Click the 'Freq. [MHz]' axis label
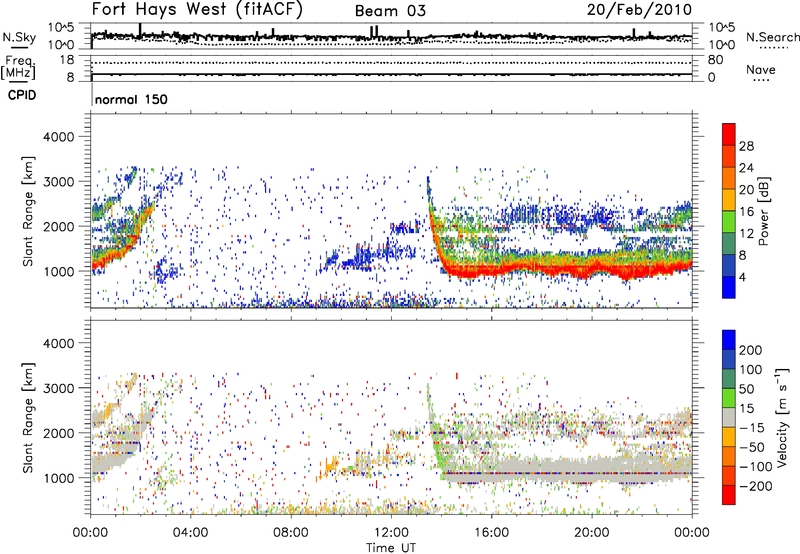Screen dimensions: 800x554 (18, 67)
